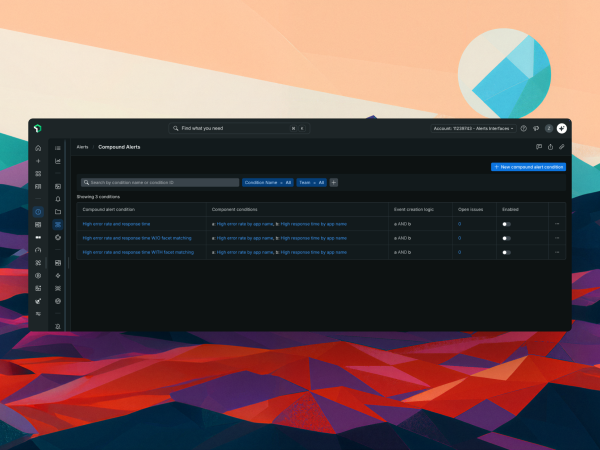Open the ellipsis menu for 'WITH facet matching' row
The width and height of the screenshot is (600, 450).
point(557,252)
